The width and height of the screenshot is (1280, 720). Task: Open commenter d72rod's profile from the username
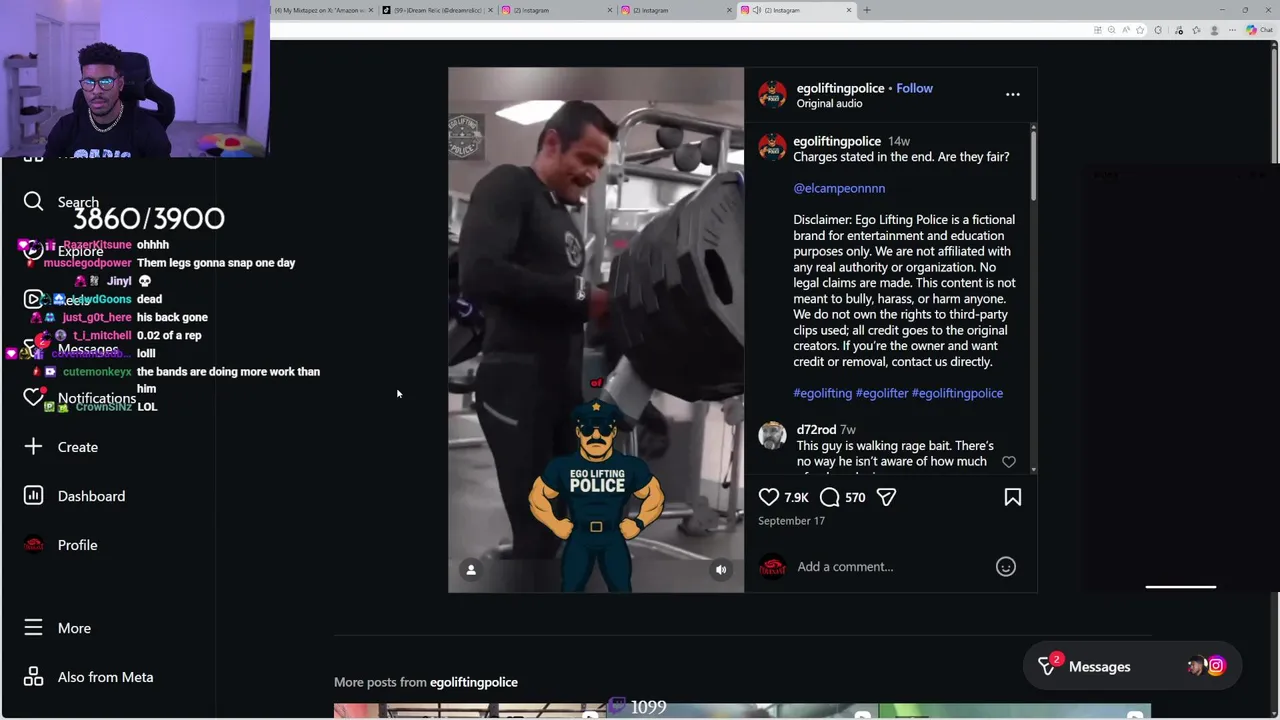point(816,430)
